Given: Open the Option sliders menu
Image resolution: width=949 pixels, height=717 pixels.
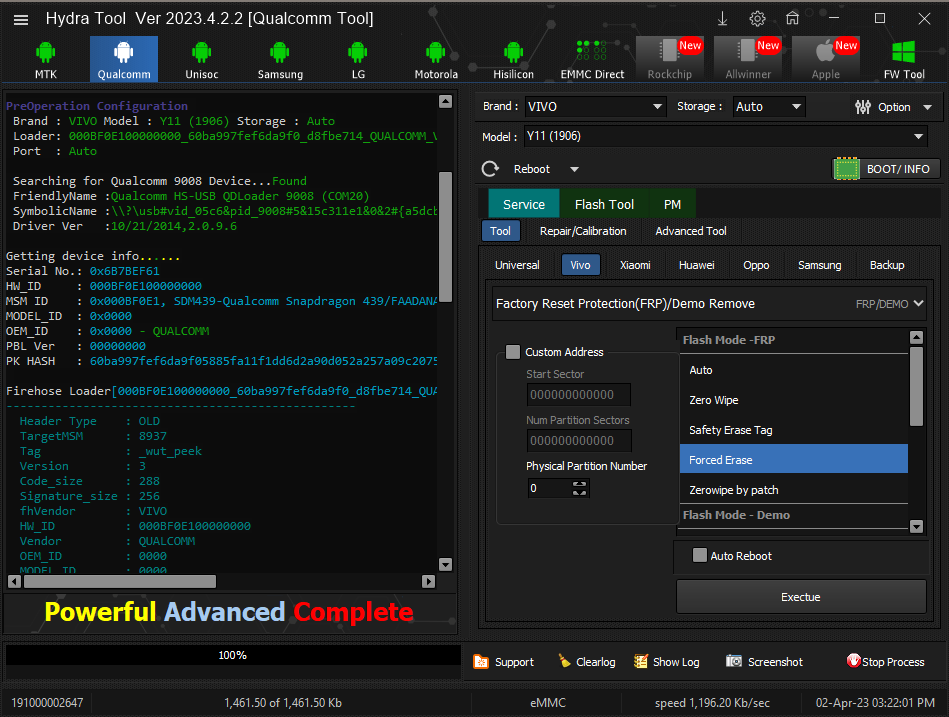Looking at the screenshot, I should pos(893,107).
